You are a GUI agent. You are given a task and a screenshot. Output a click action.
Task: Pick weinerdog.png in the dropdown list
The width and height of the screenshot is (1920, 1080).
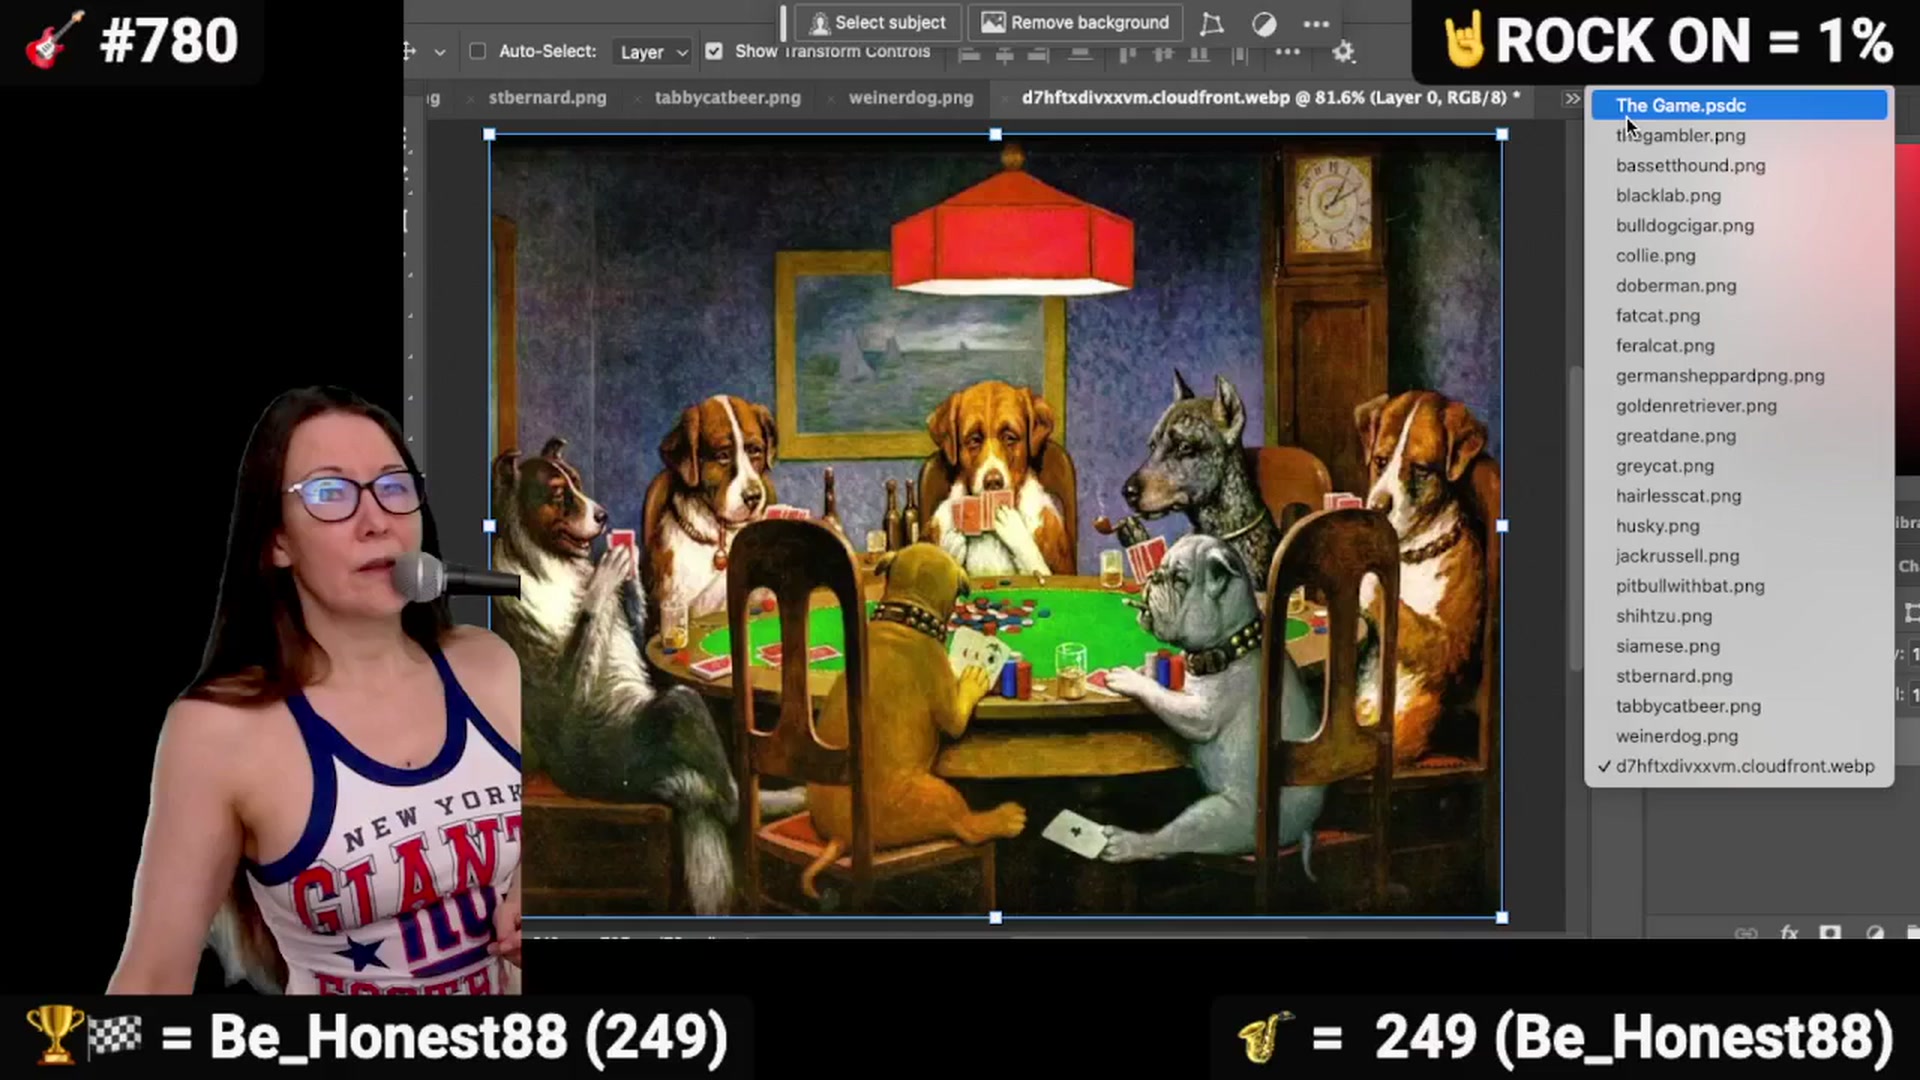point(1739,735)
